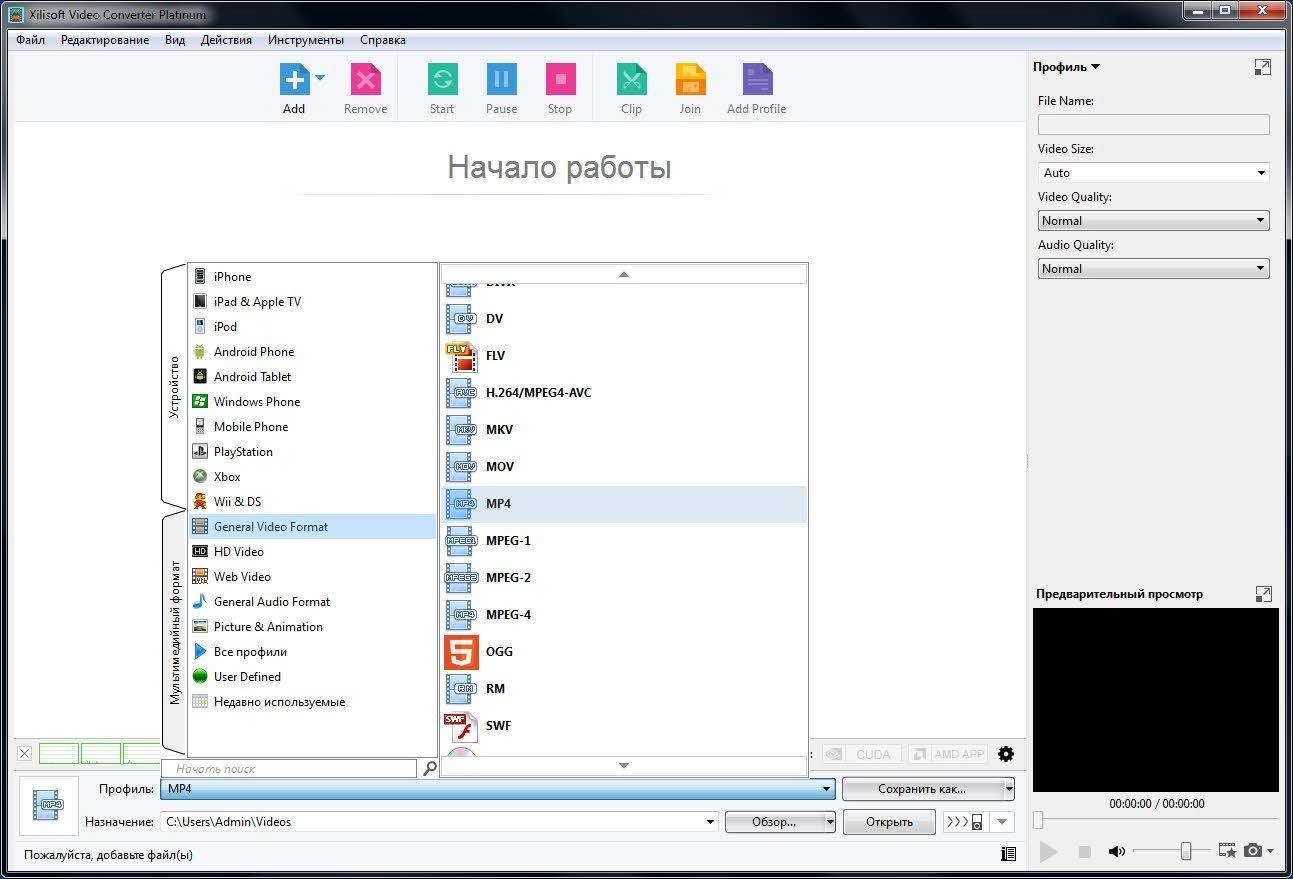Open the Вид menu
The height and width of the screenshot is (879, 1293).
tap(175, 40)
